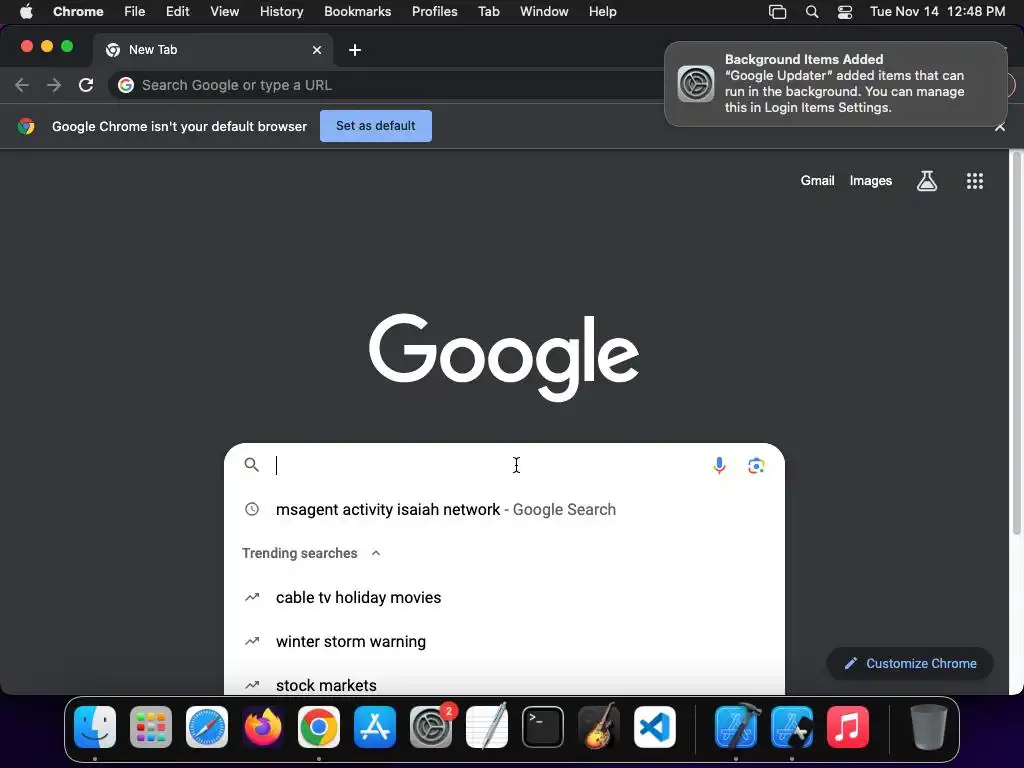Click the magnifier icon in search box

(x=251, y=464)
